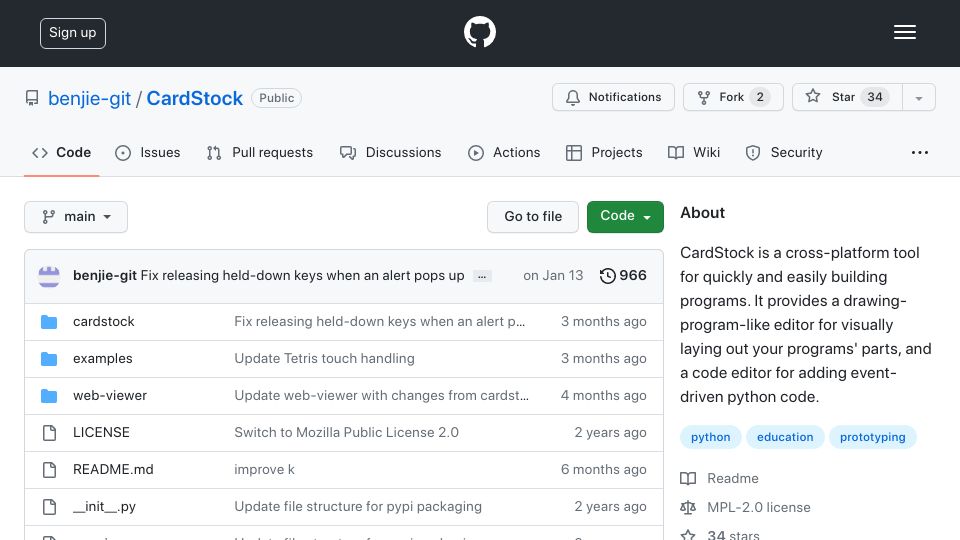This screenshot has width=960, height=540.
Task: Open the web-viewer folder name
Action: click(110, 396)
